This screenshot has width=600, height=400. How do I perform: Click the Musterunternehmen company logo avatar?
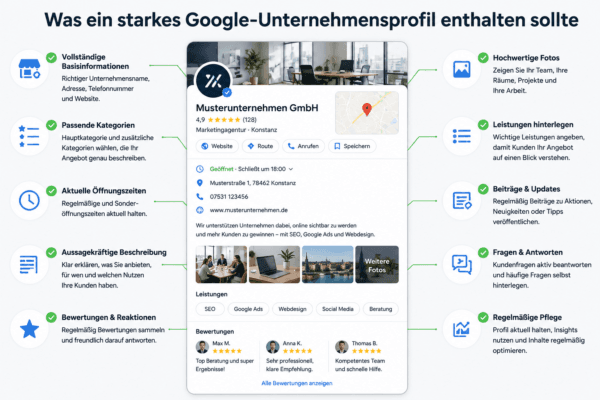[213, 81]
